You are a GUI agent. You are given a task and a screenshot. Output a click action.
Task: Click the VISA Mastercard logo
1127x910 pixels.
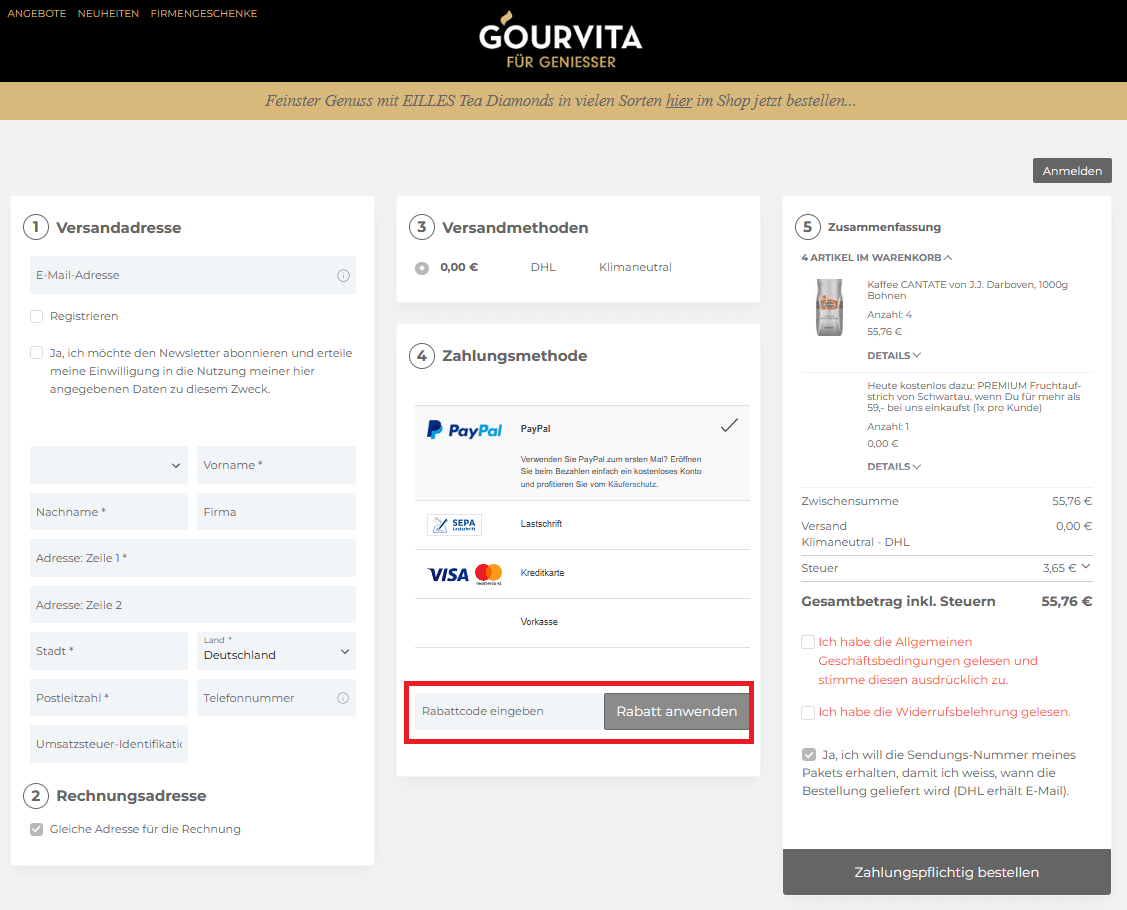click(464, 574)
